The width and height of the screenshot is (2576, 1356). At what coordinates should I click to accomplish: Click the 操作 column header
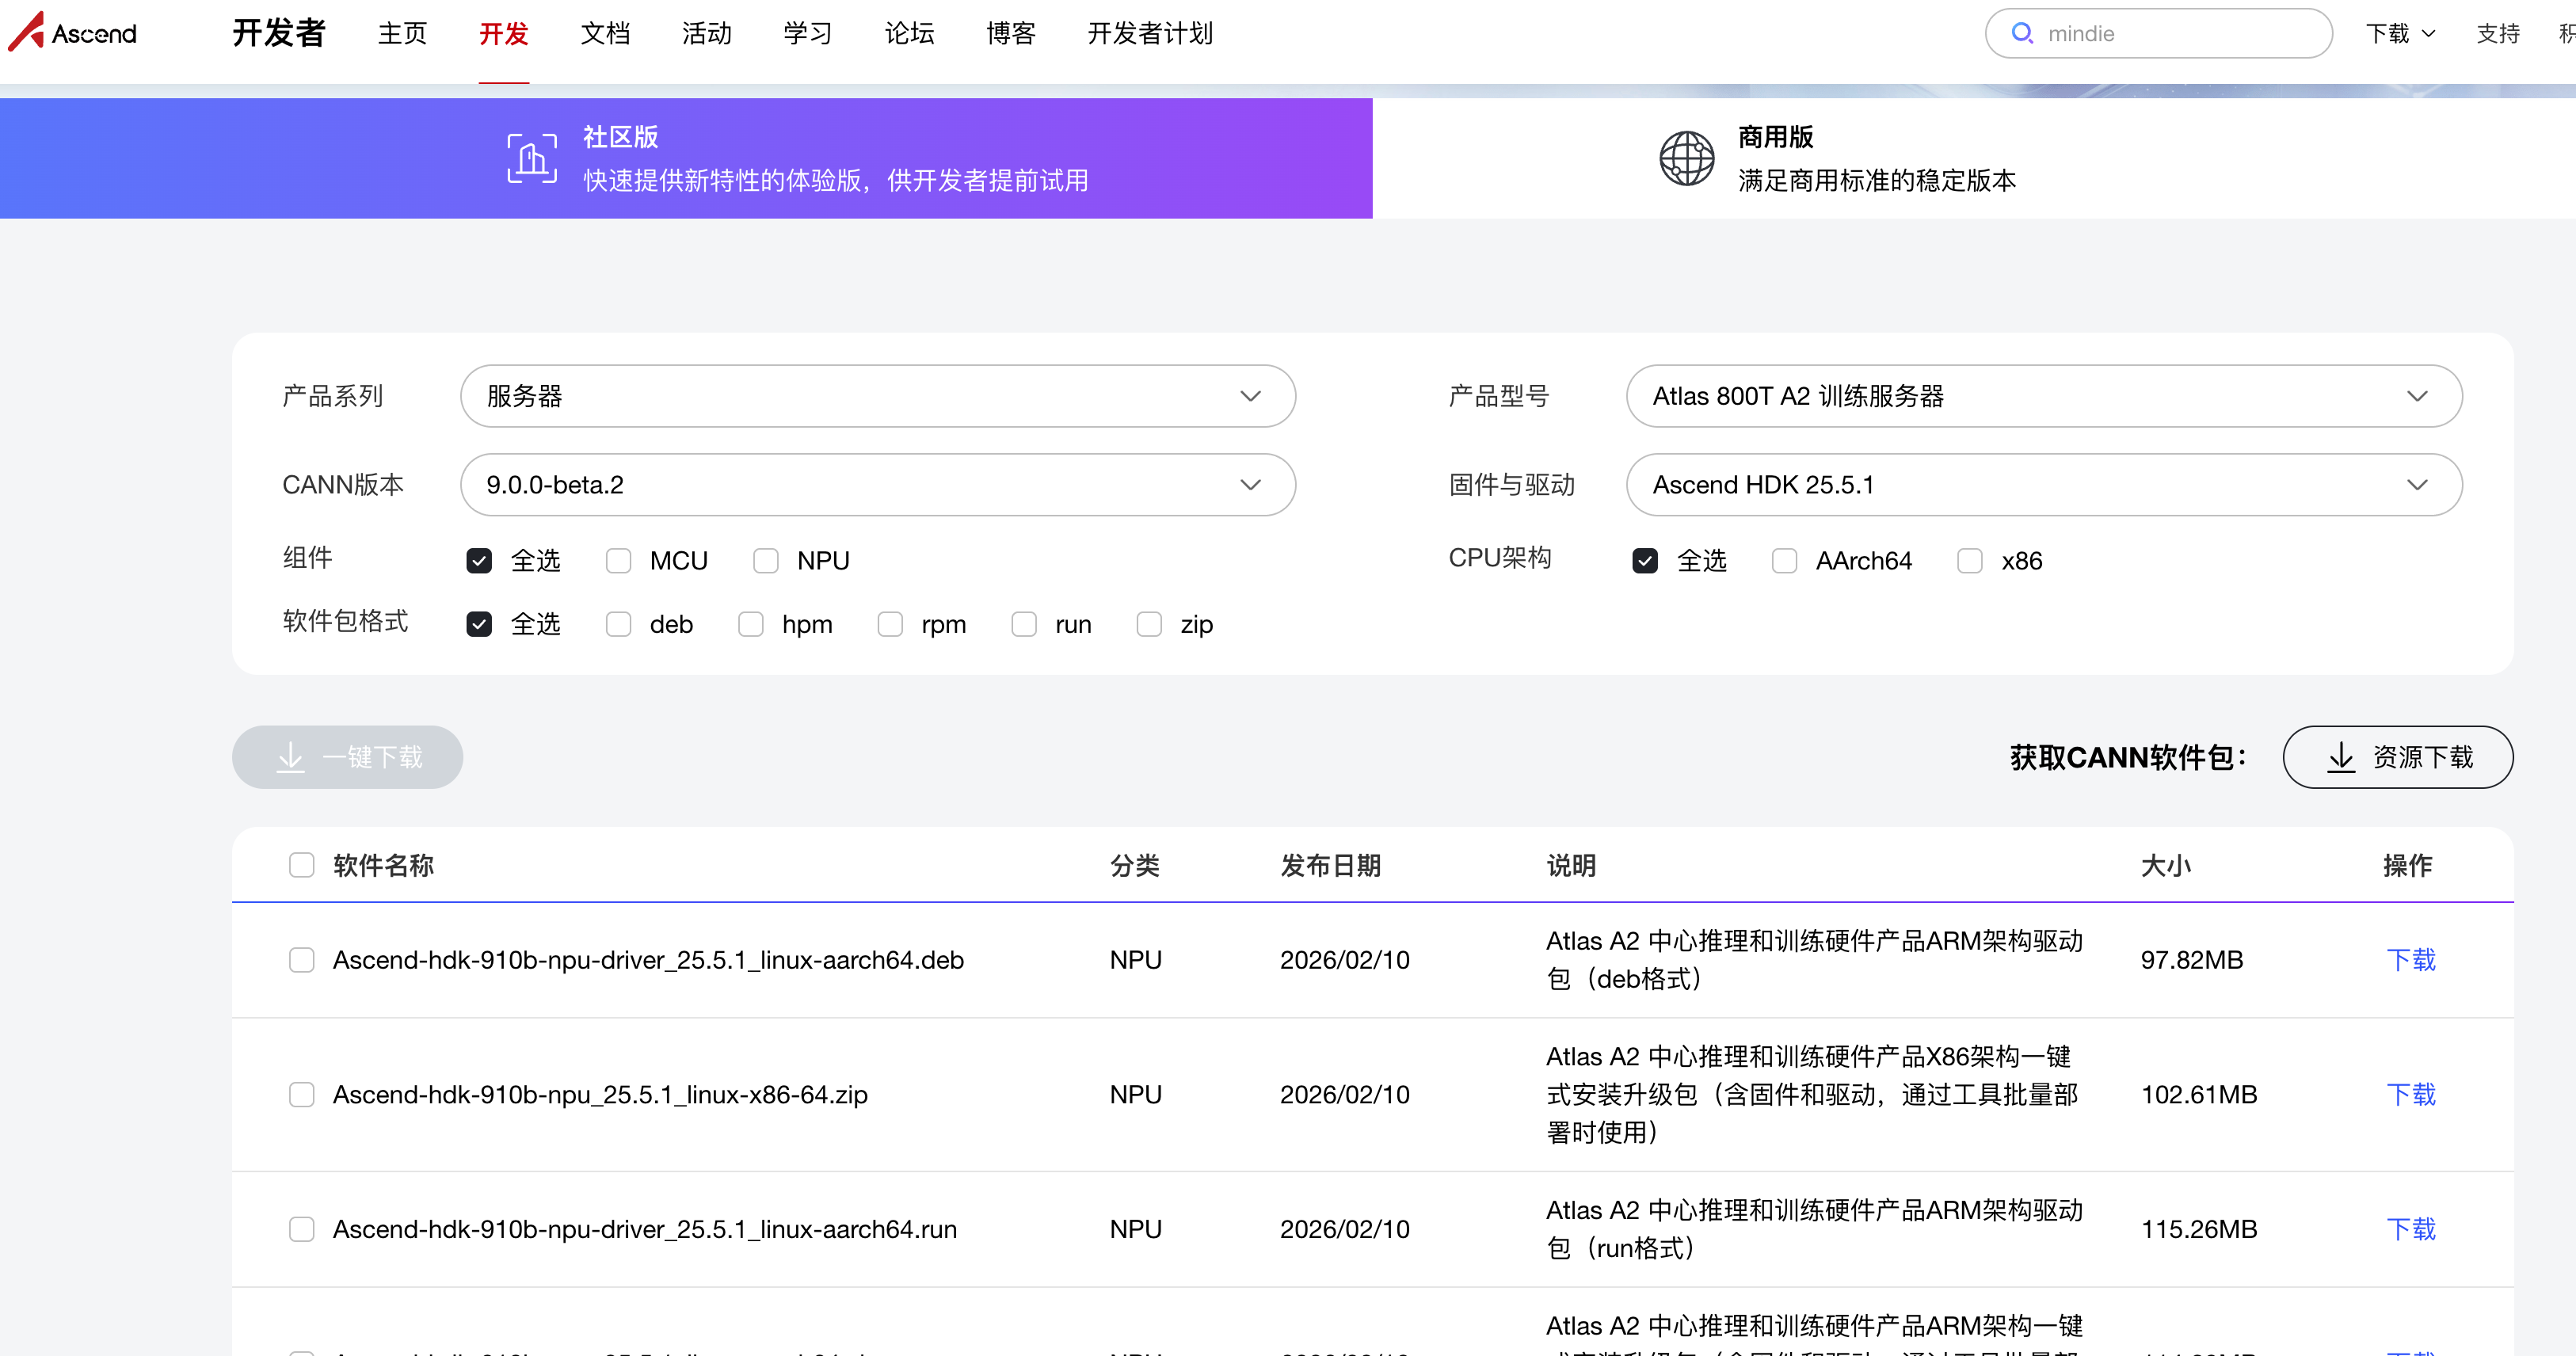point(2407,865)
